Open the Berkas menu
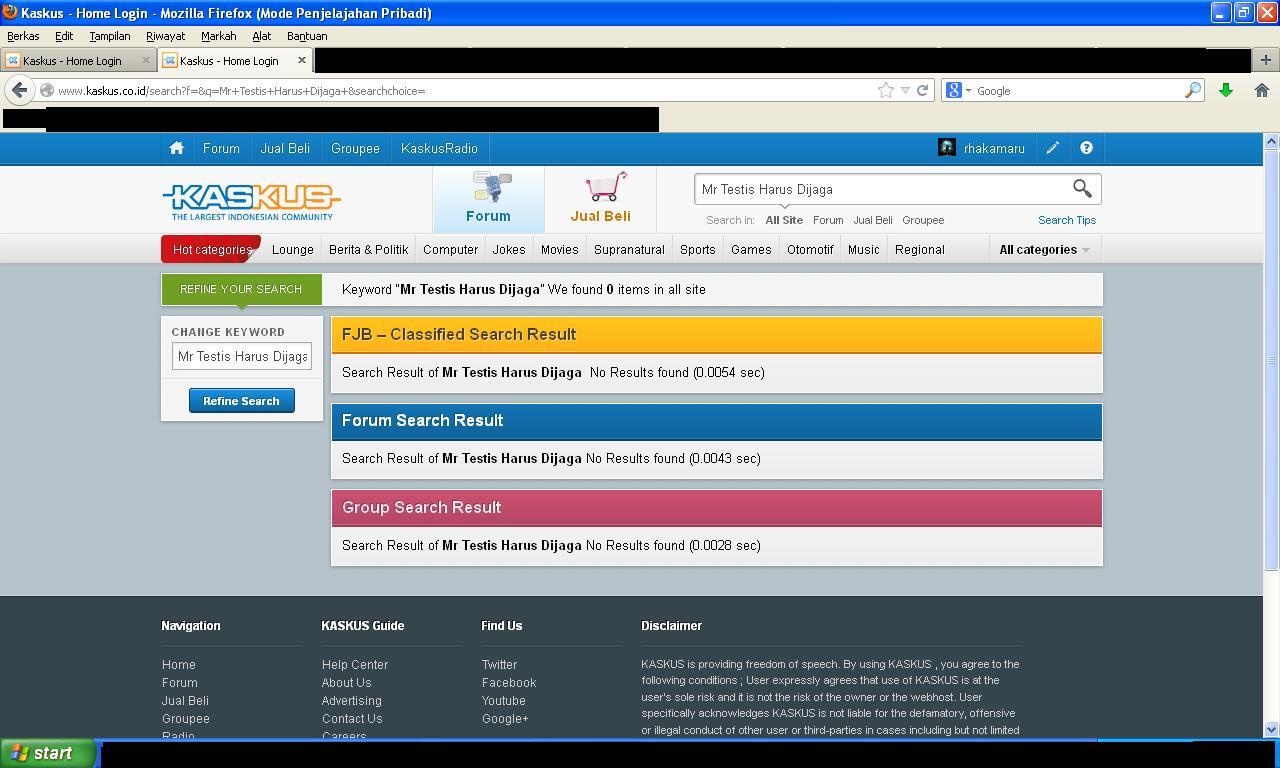The height and width of the screenshot is (768, 1280). pos(23,36)
